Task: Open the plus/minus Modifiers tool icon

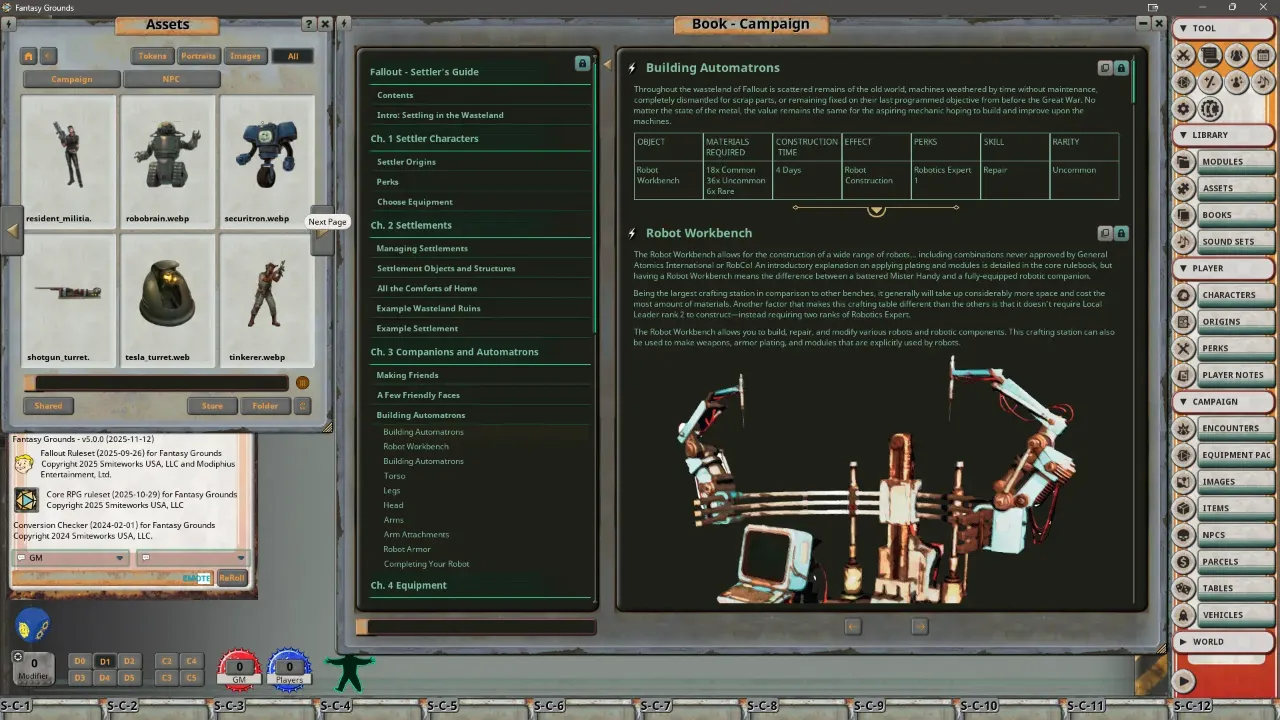Action: (1210, 82)
